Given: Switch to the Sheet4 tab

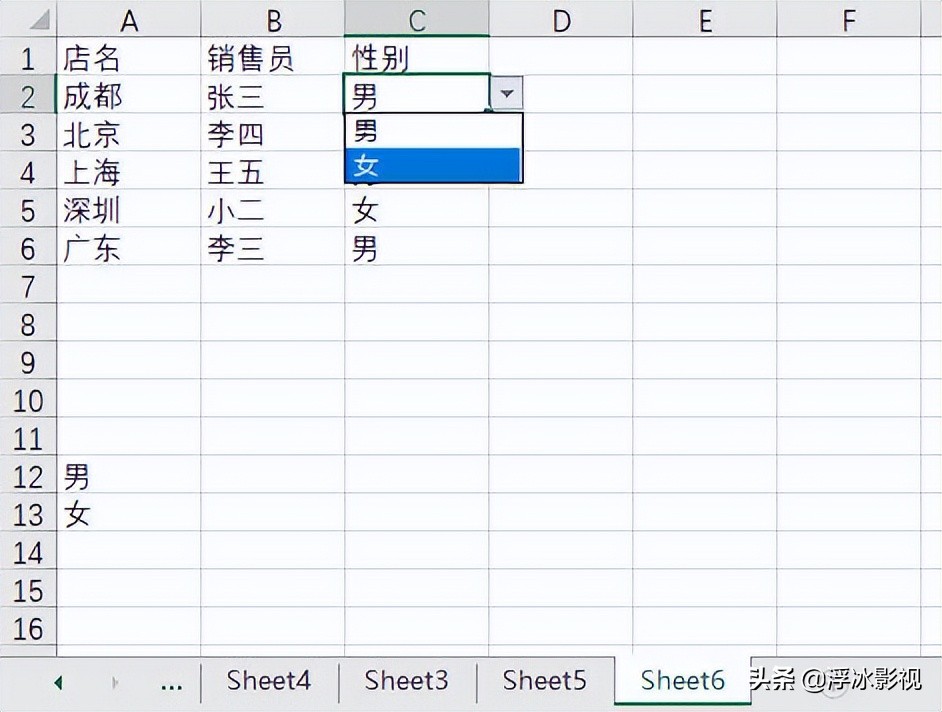Looking at the screenshot, I should pyautogui.click(x=268, y=681).
